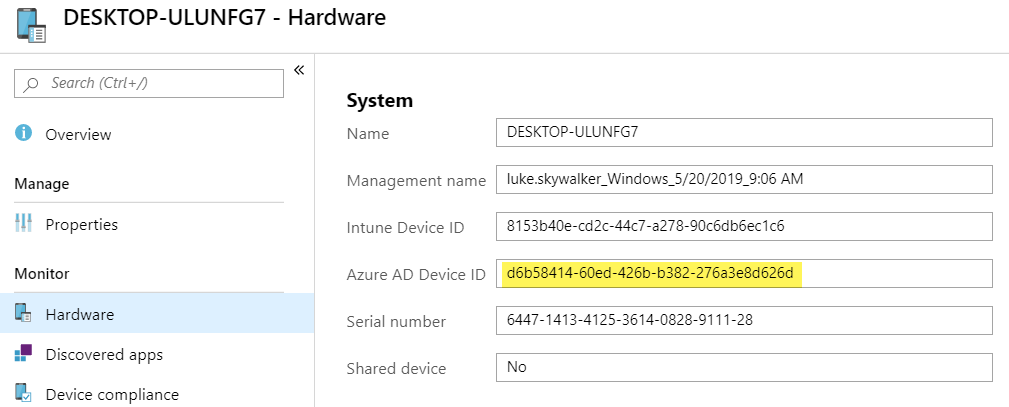The width and height of the screenshot is (1009, 407).
Task: Click the Name field showing DESKTOP-ULUNFG7
Action: pos(743,132)
